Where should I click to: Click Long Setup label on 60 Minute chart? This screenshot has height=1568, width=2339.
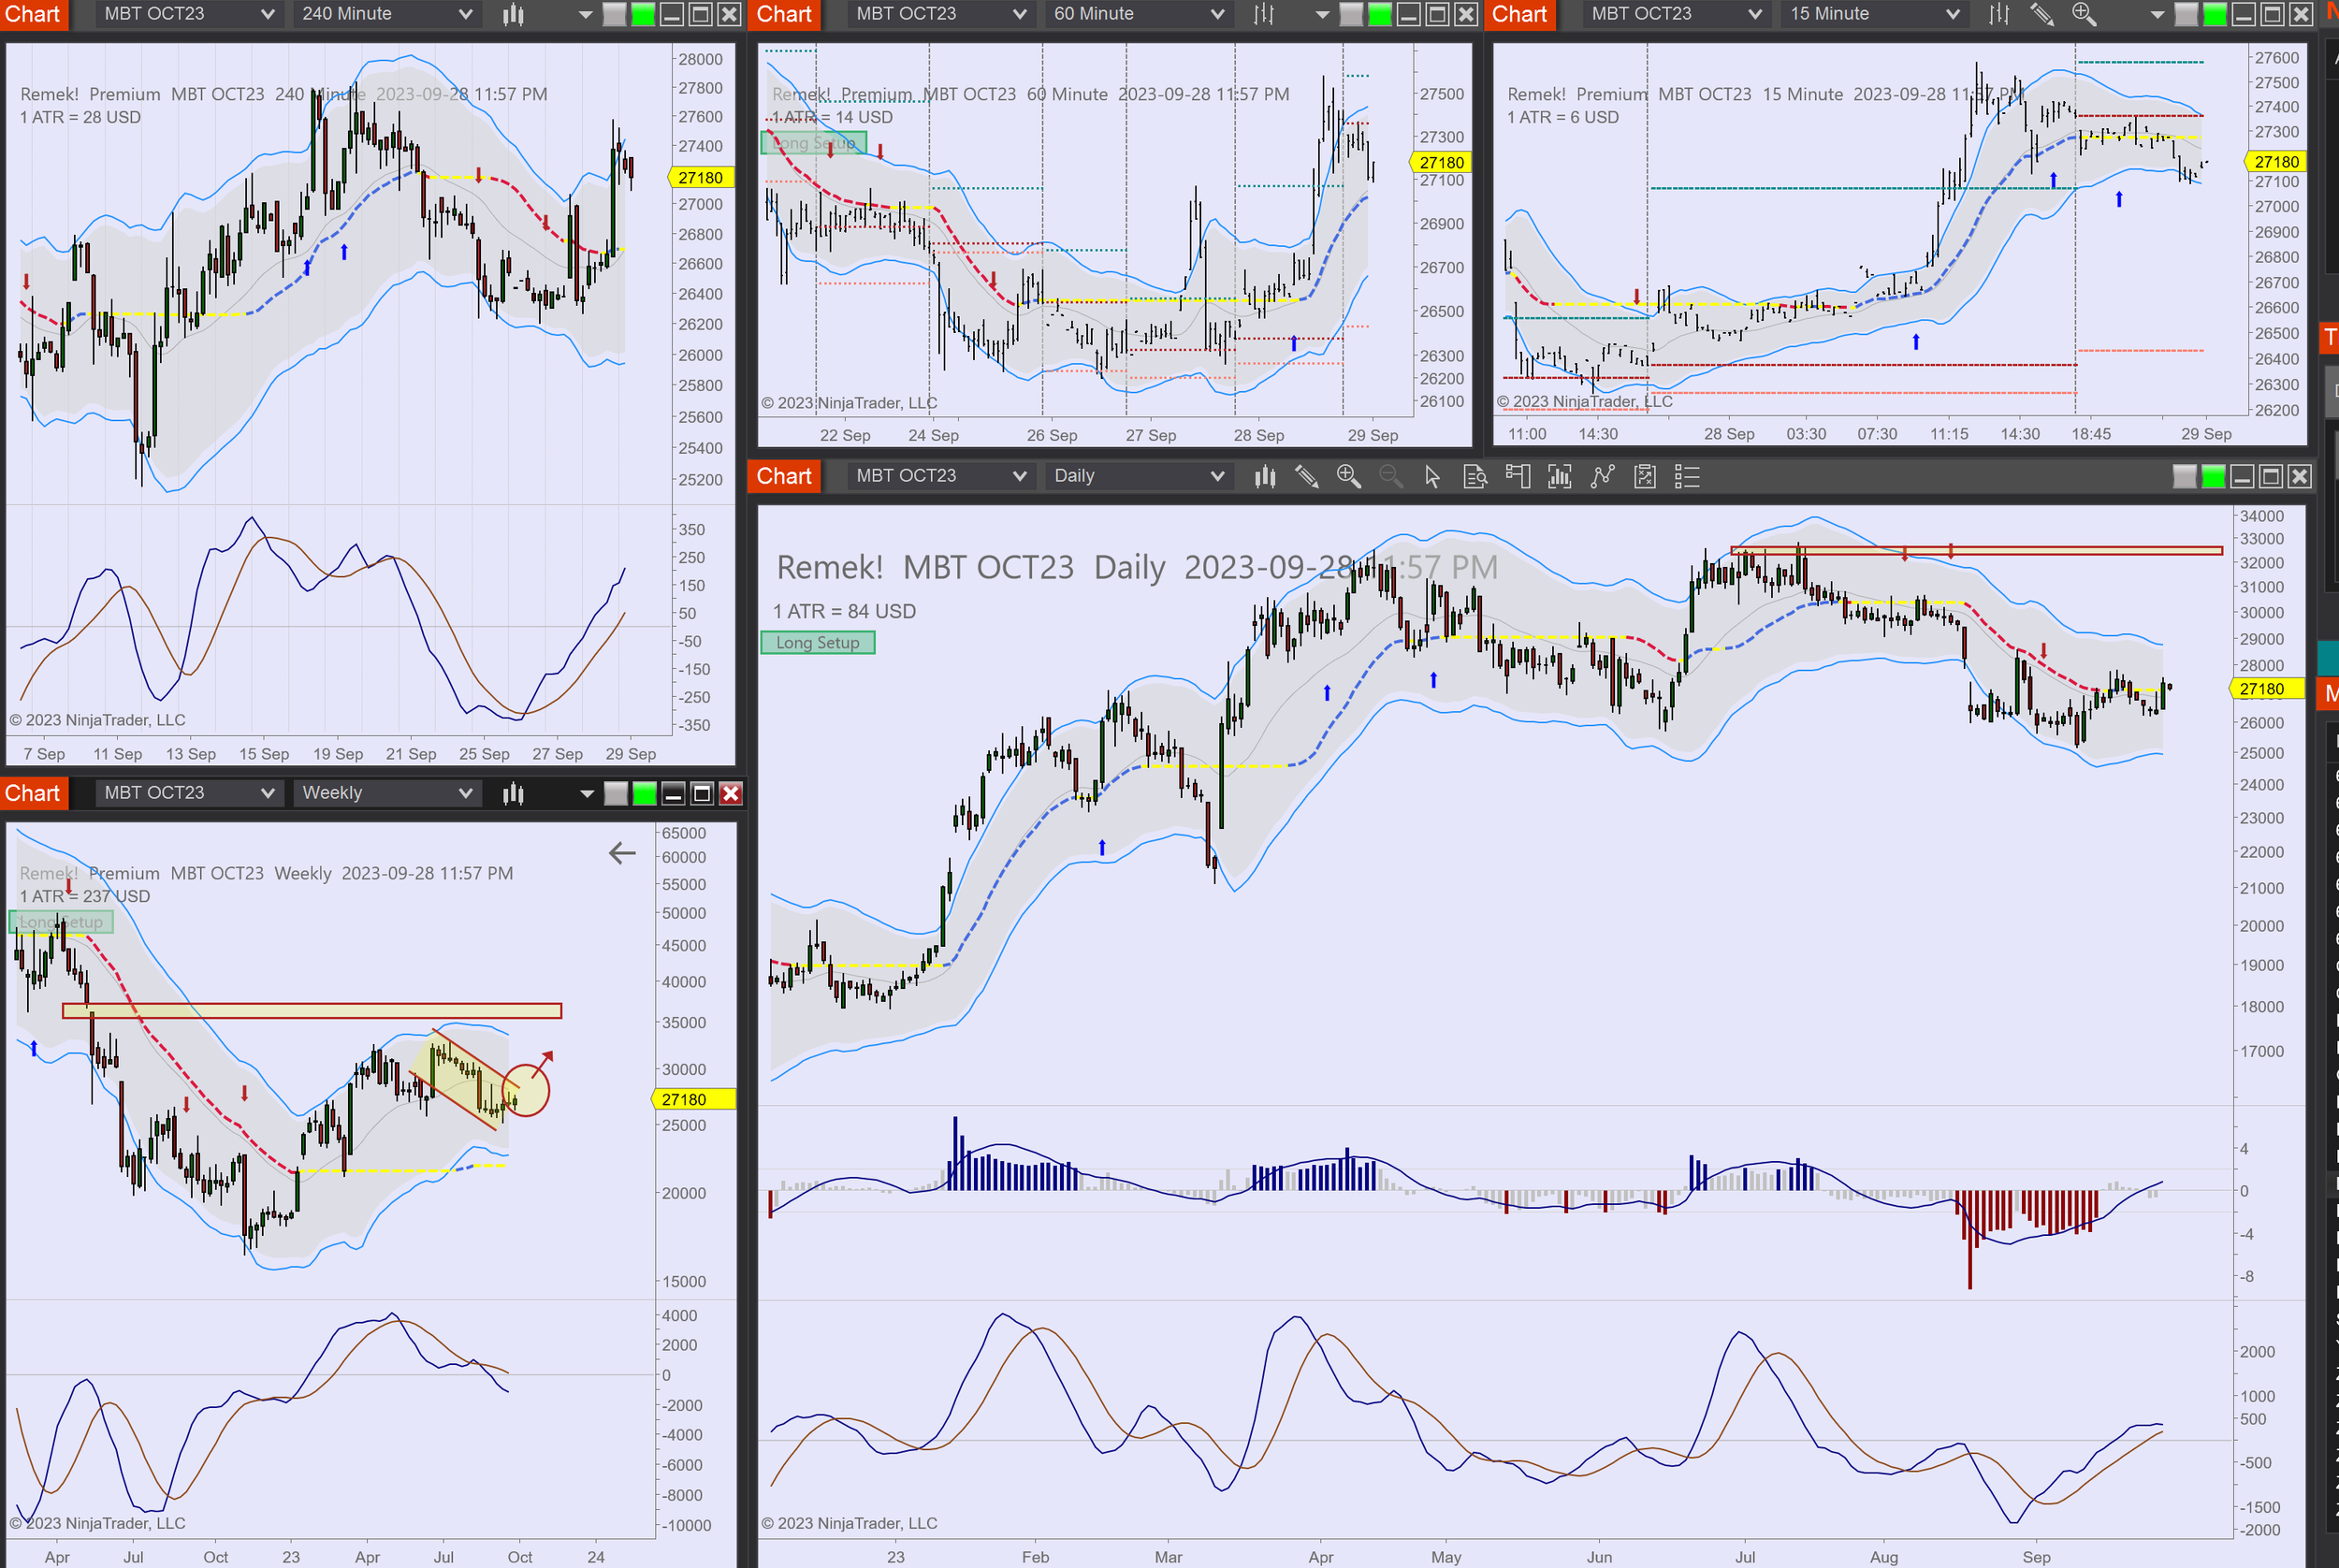click(813, 143)
